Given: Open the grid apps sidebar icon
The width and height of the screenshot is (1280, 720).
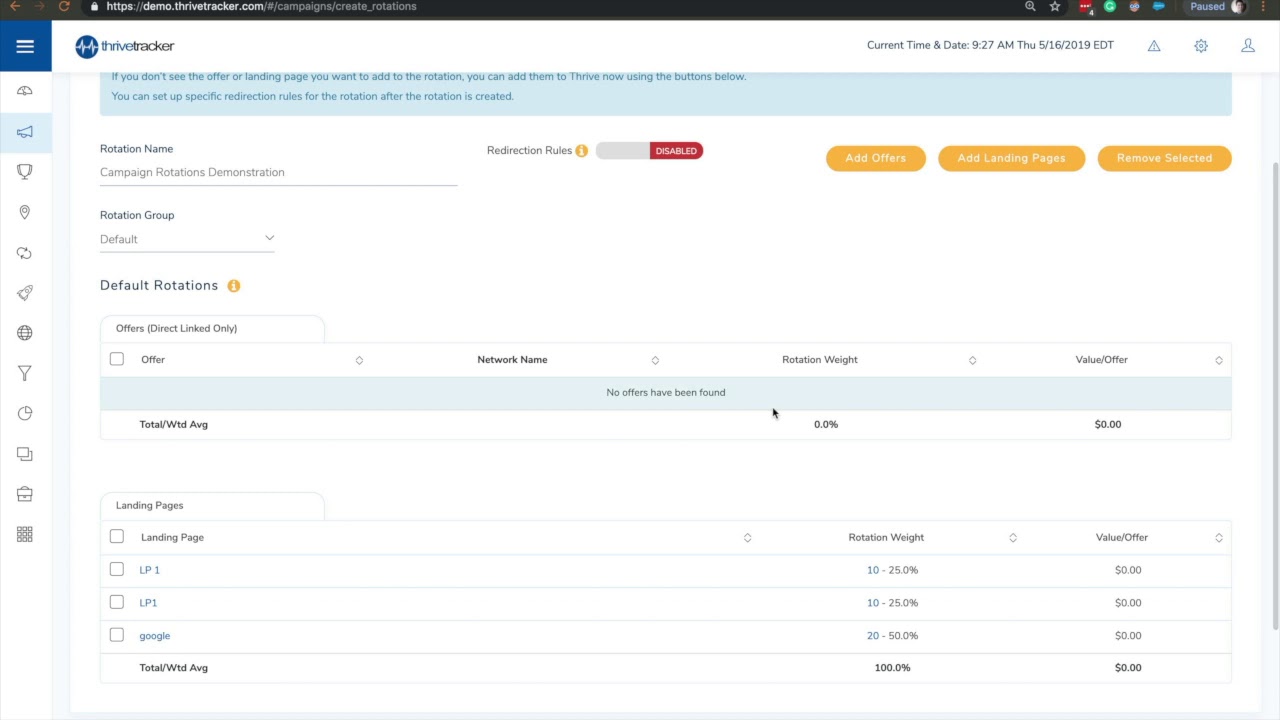Looking at the screenshot, I should click(x=25, y=534).
